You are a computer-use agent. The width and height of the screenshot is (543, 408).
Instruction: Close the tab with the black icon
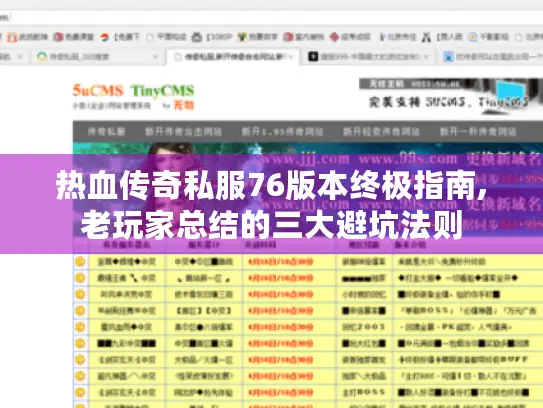(x=426, y=56)
